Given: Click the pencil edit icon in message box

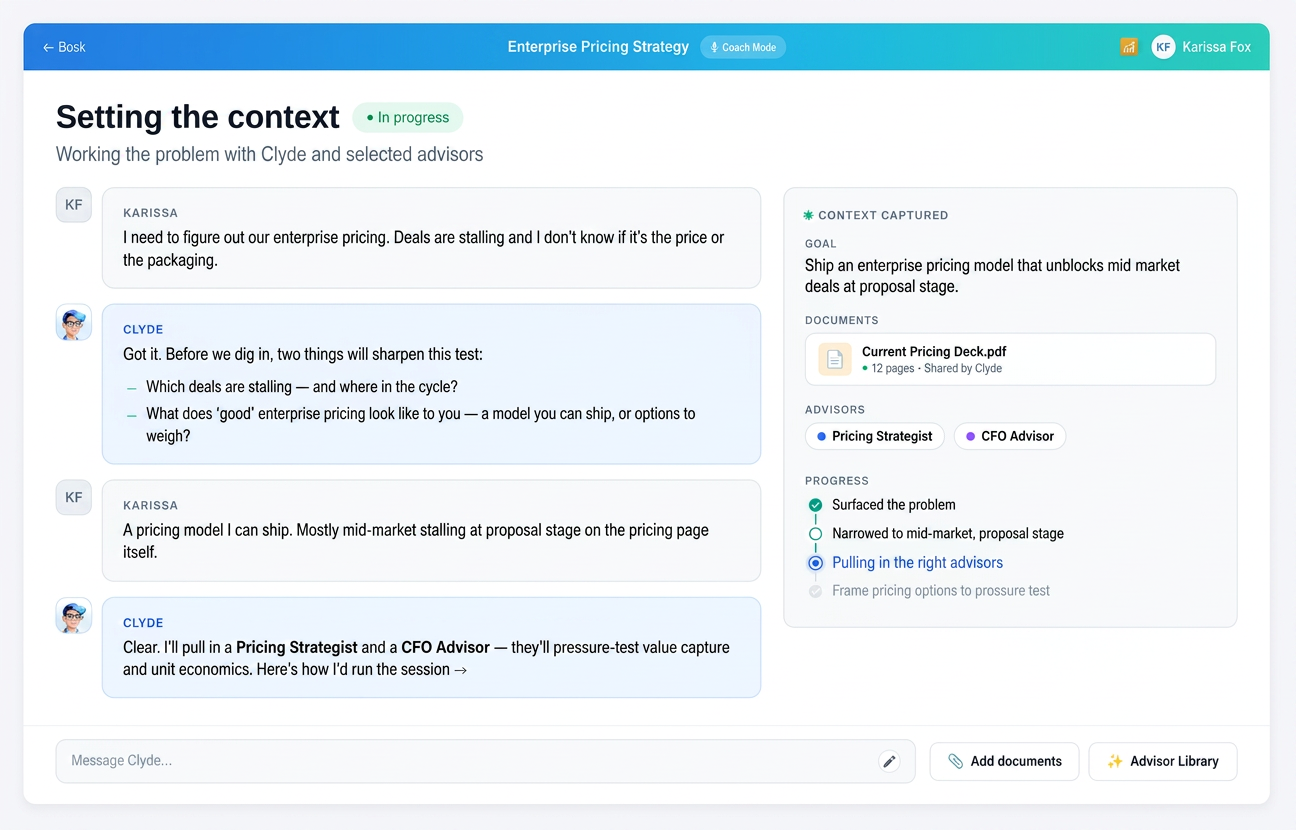Looking at the screenshot, I should (889, 761).
